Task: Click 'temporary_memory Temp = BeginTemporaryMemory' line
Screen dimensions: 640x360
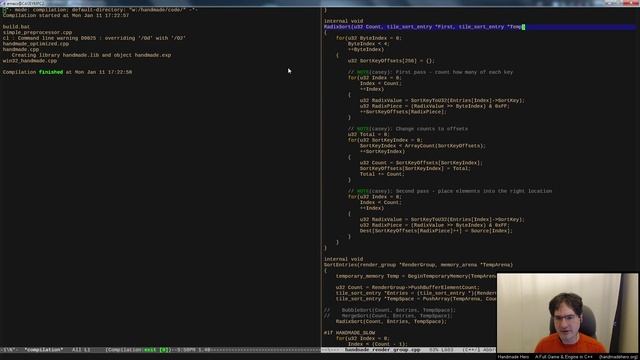Action: (416, 276)
